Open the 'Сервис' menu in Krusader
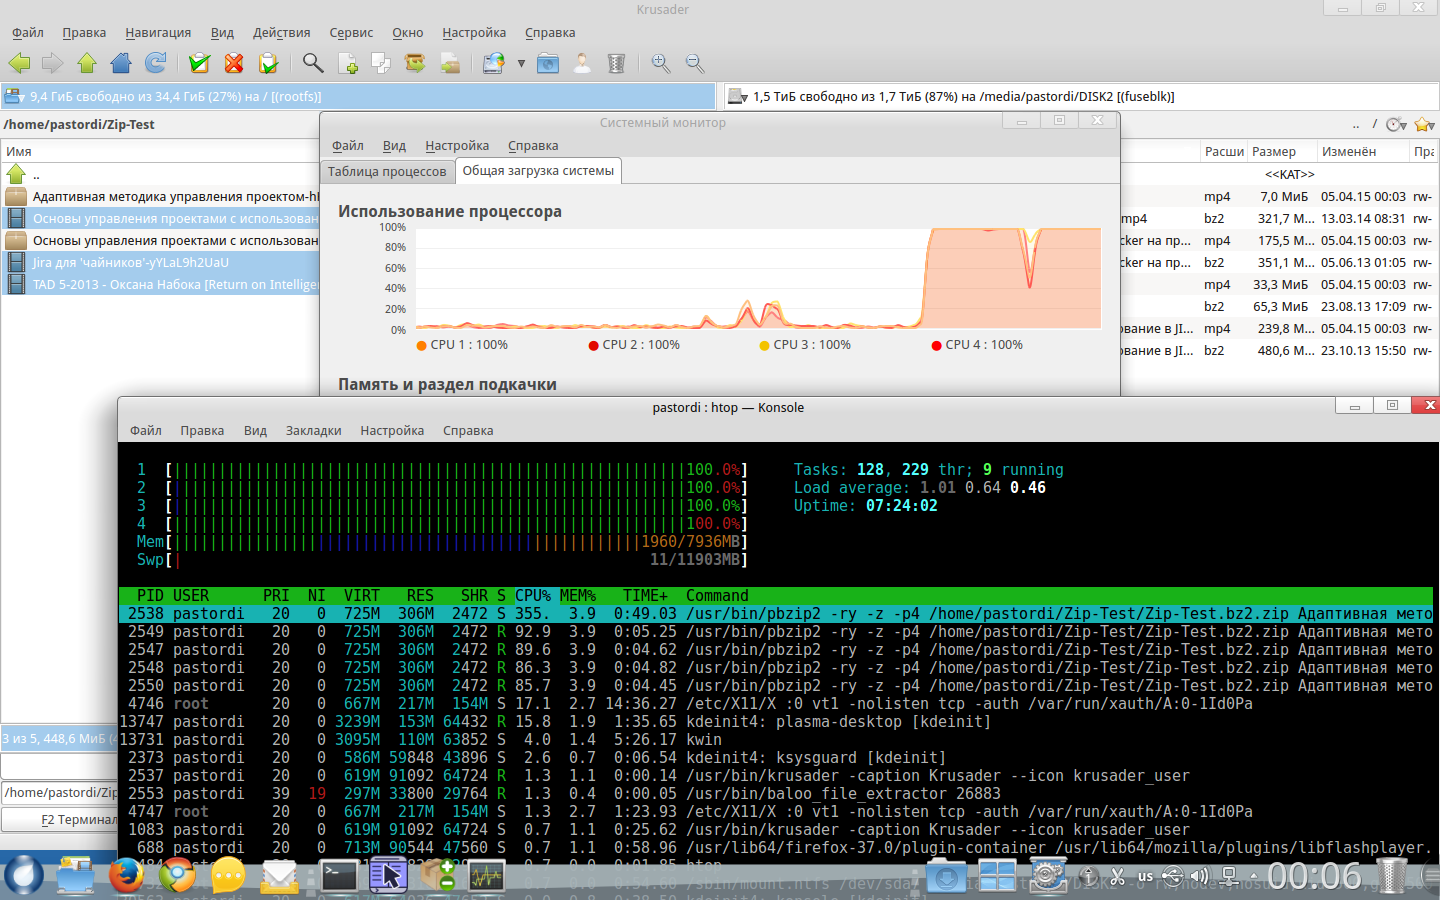 click(x=351, y=33)
